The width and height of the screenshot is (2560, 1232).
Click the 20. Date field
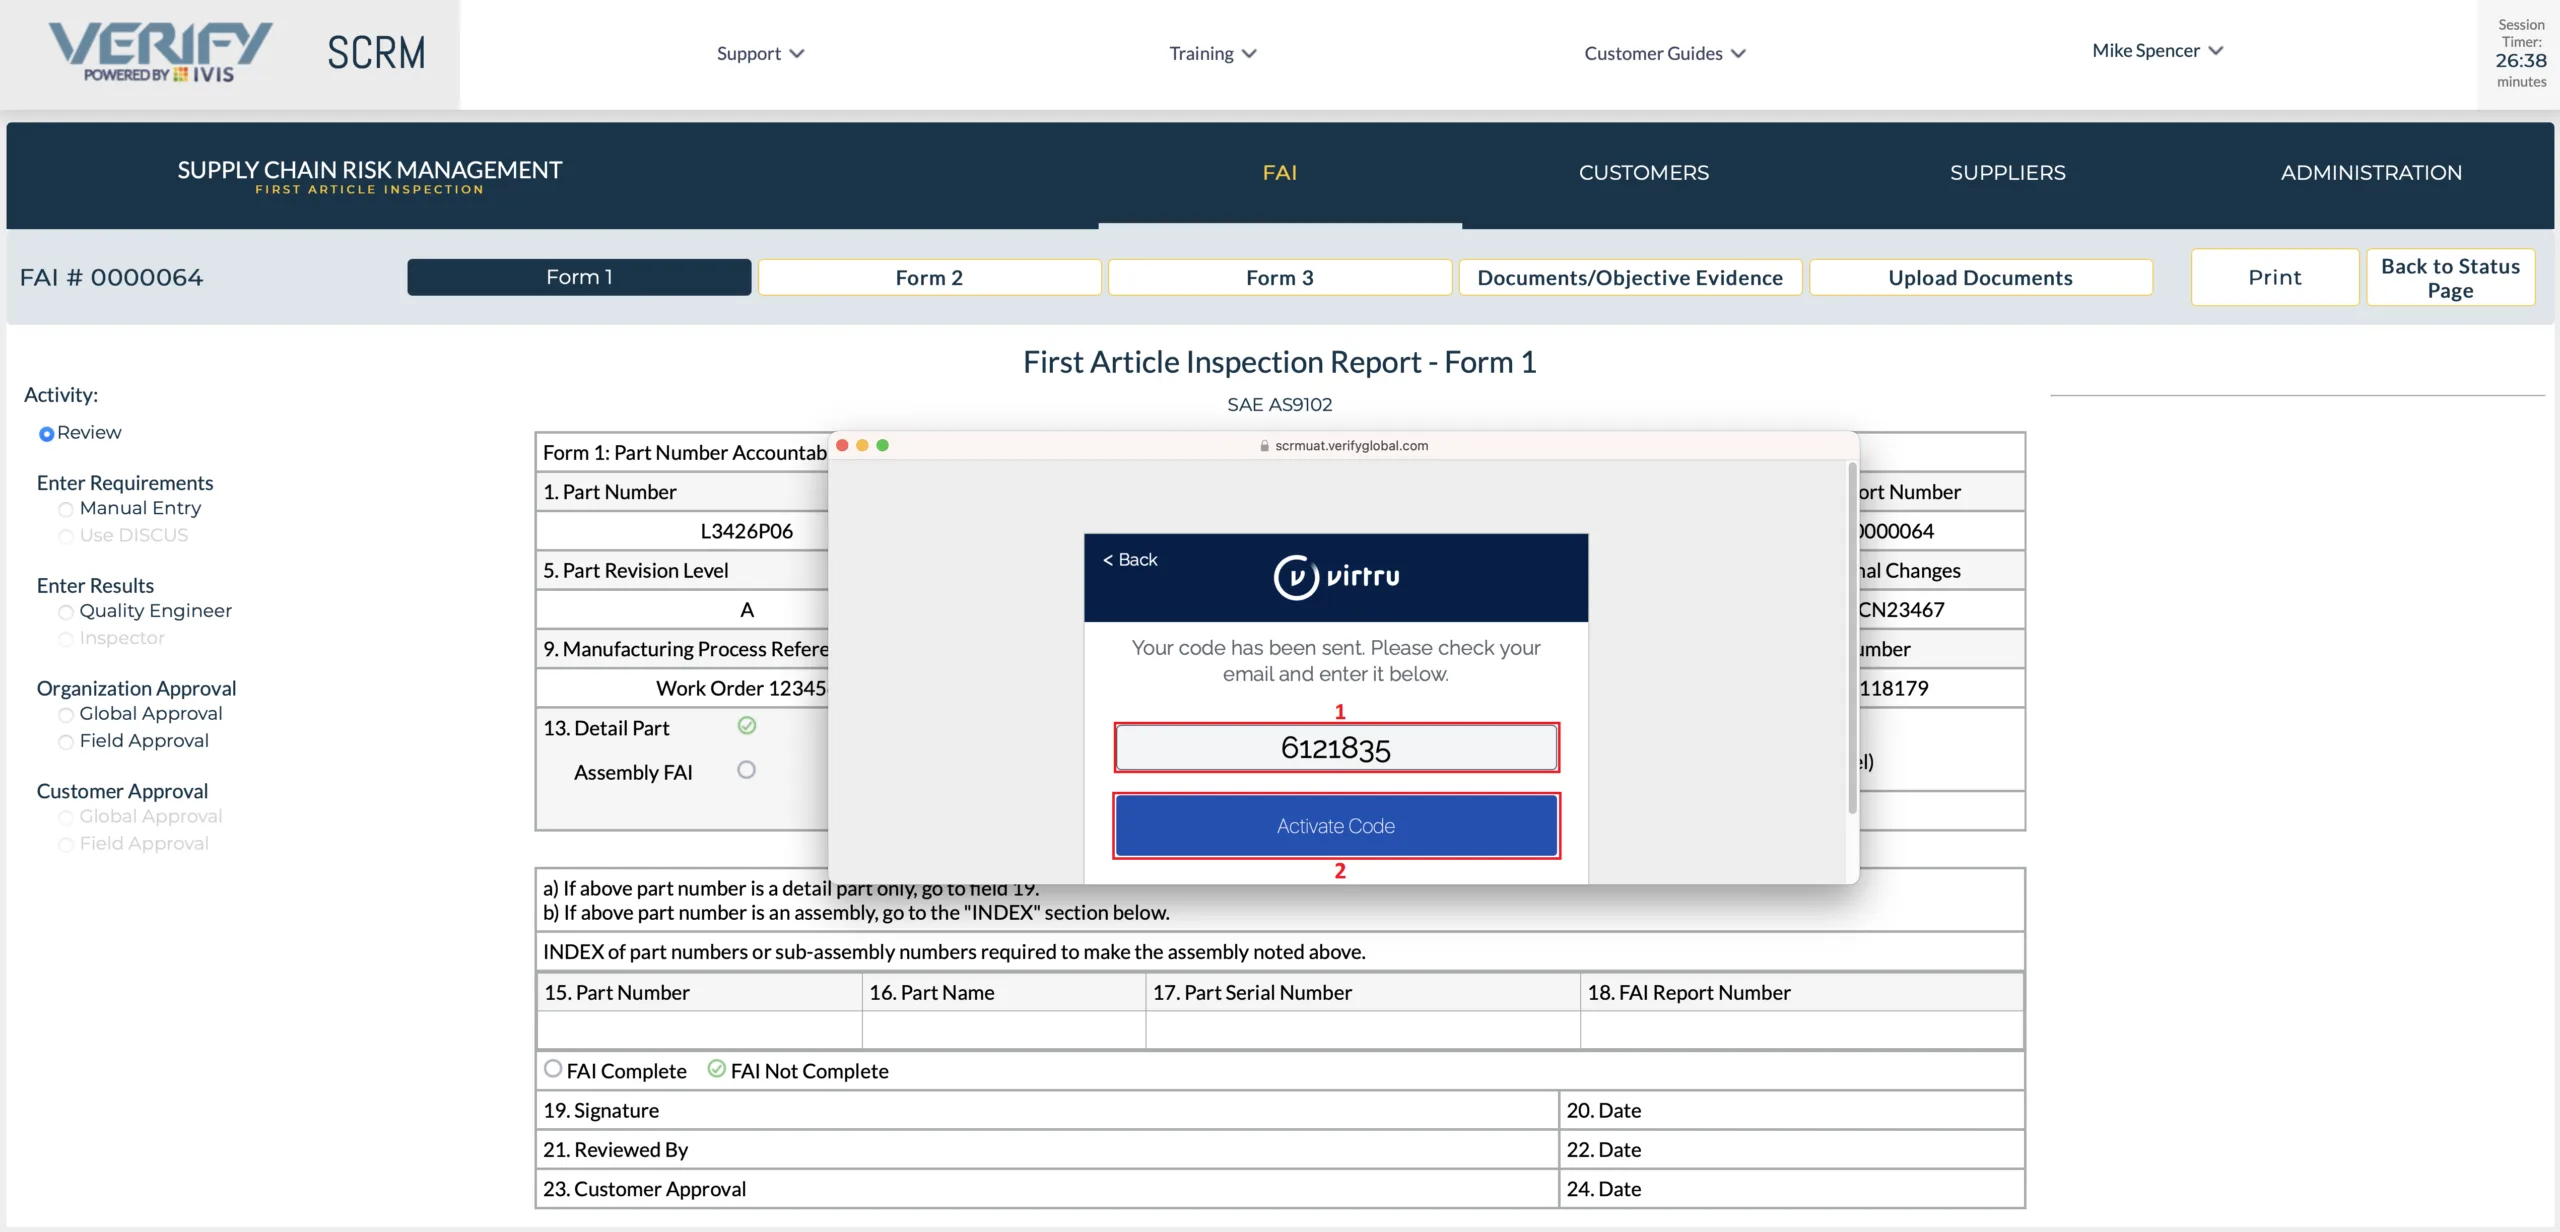[x=1792, y=1110]
